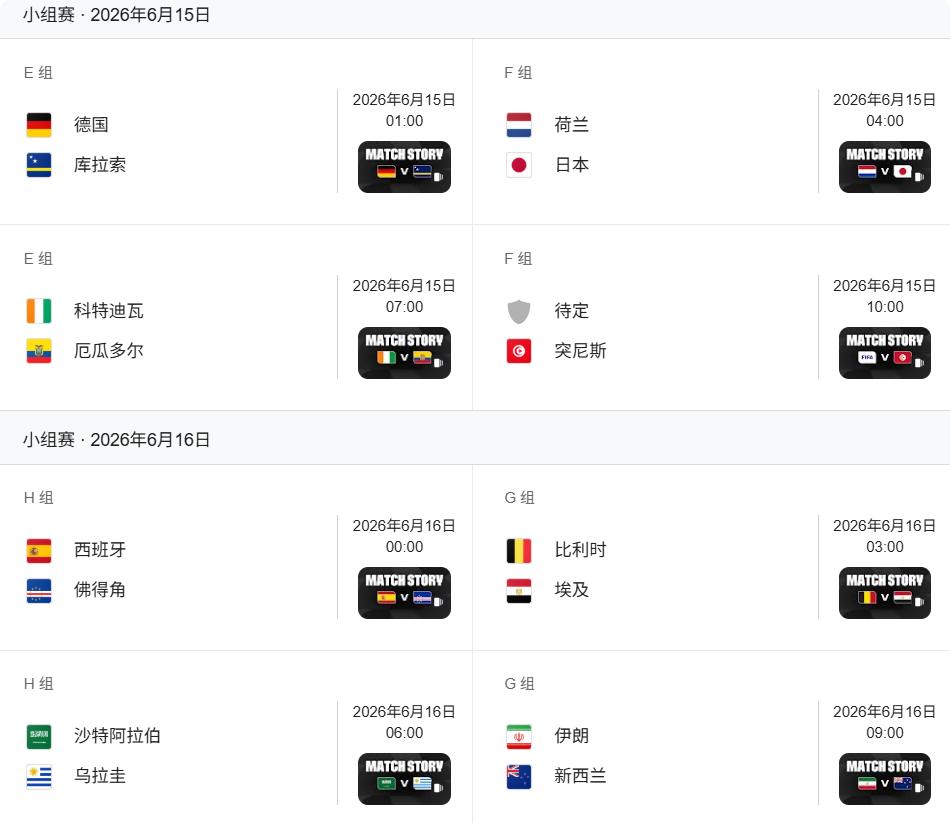This screenshot has width=950, height=823.
Task: Click the Japan flag icon
Action: point(519,165)
